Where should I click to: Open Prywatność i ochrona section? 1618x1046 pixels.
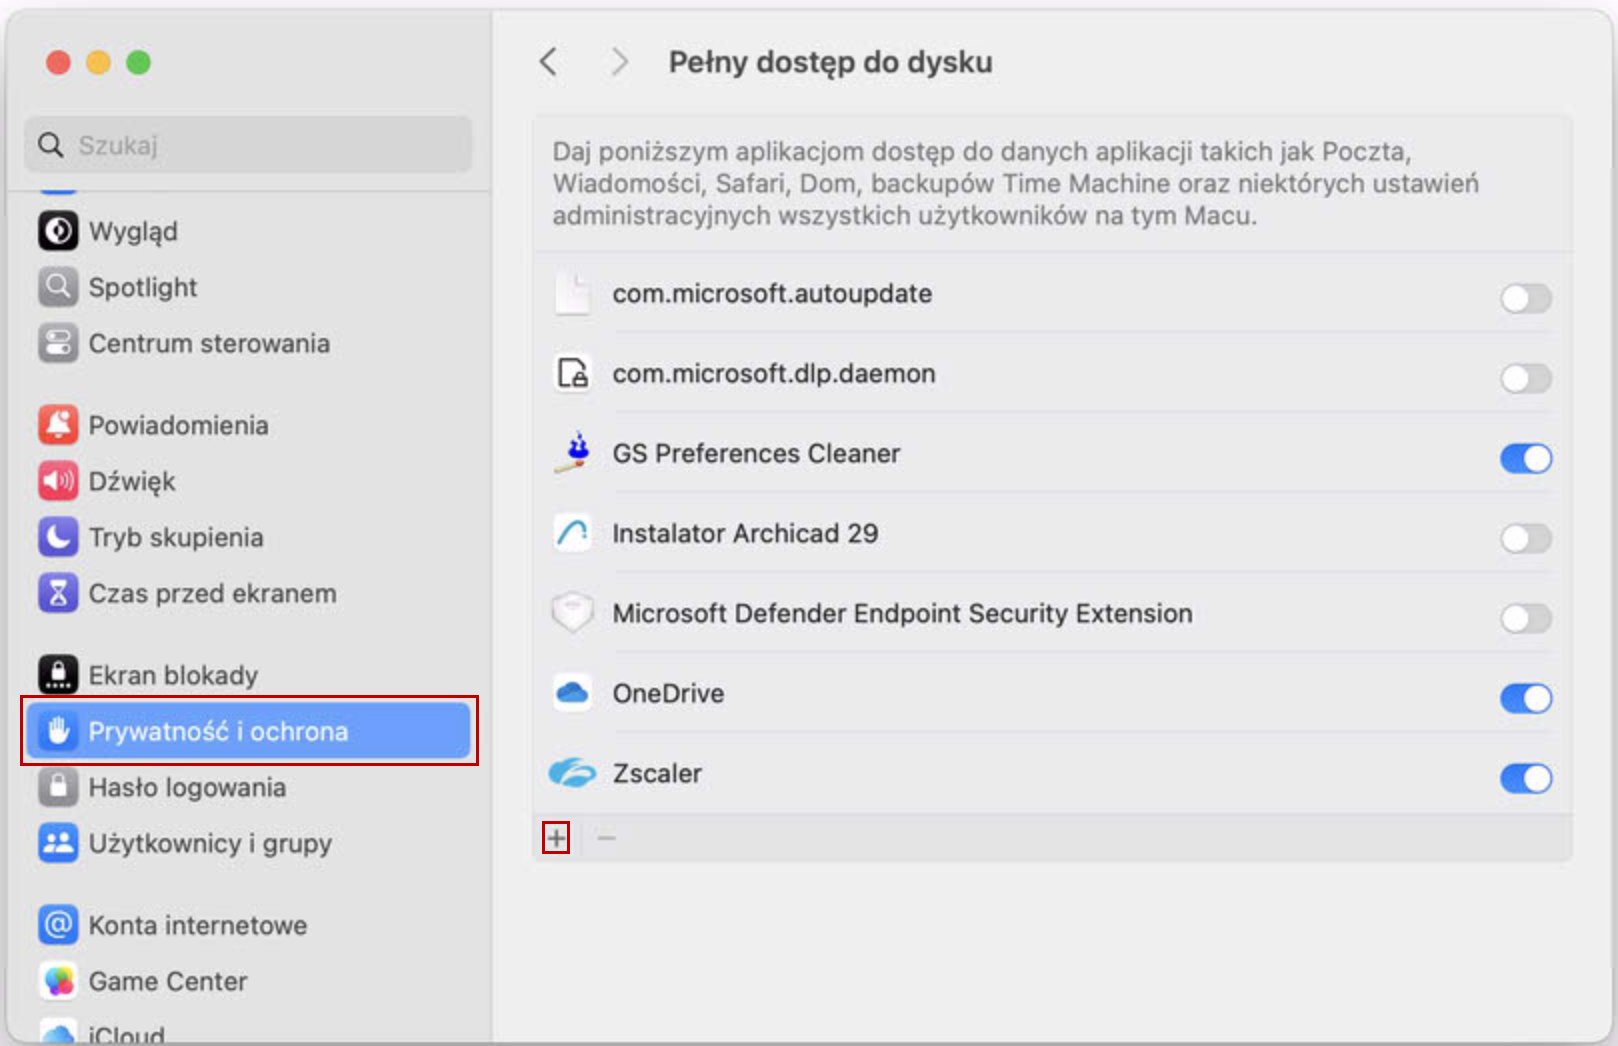pyautogui.click(x=220, y=731)
